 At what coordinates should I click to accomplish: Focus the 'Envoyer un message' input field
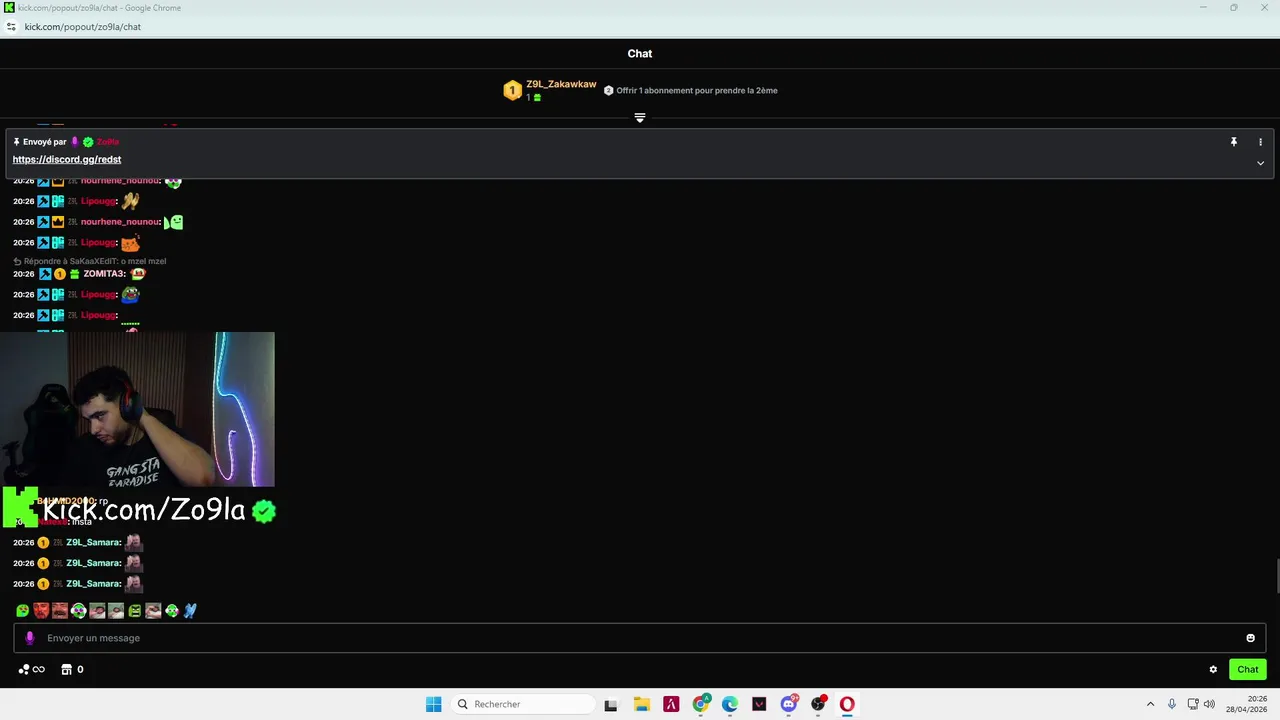[640, 638]
